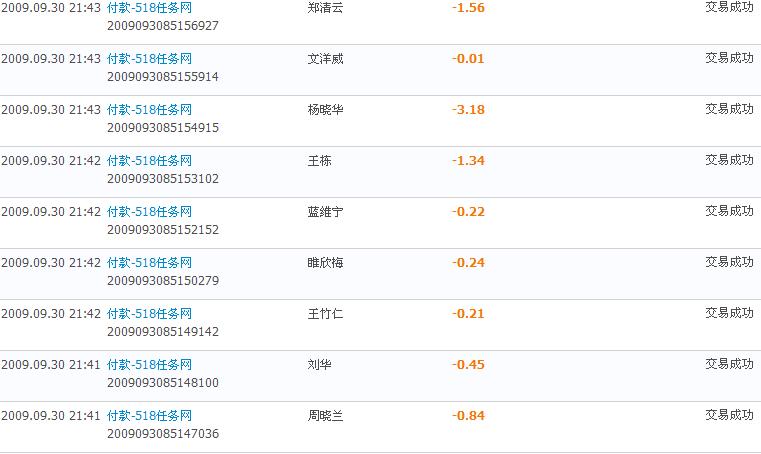Image resolution: width=761 pixels, height=454 pixels.
Task: Click the payee name 蓝维宁
Action: coord(324,212)
